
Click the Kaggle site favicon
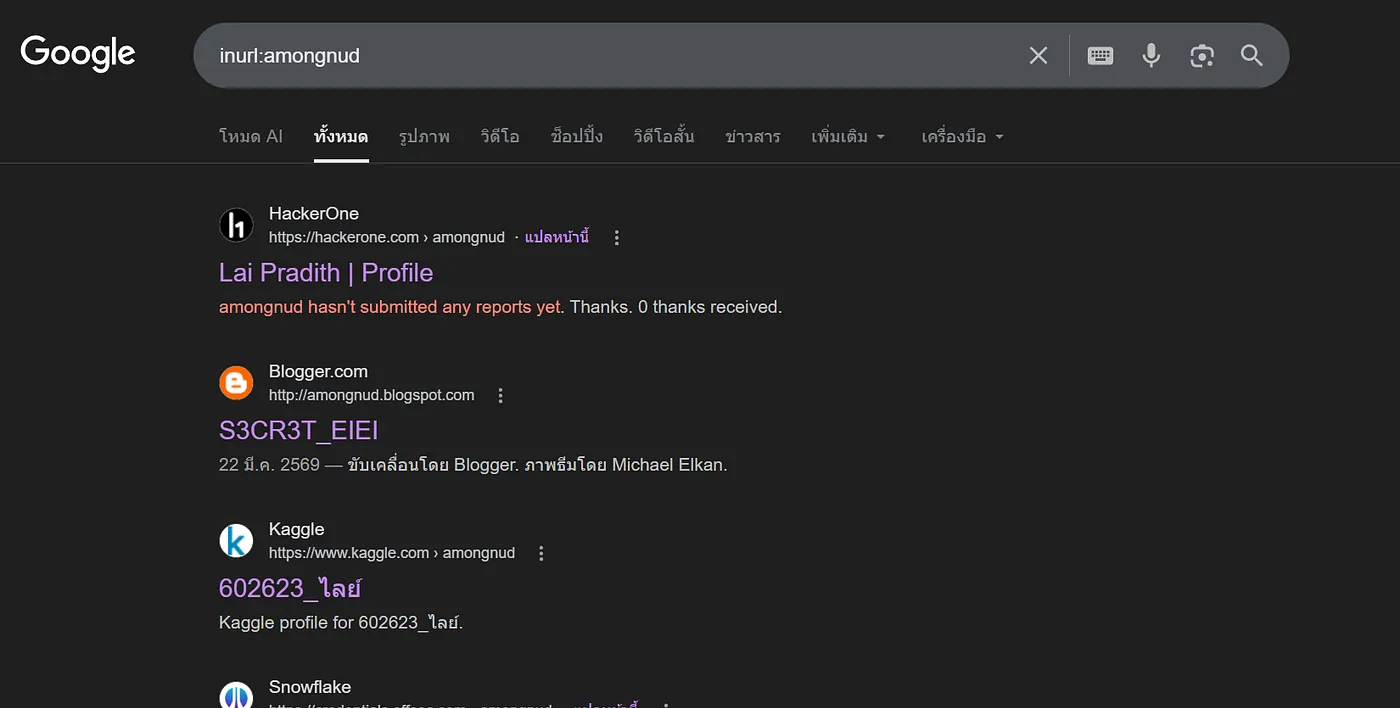point(237,541)
